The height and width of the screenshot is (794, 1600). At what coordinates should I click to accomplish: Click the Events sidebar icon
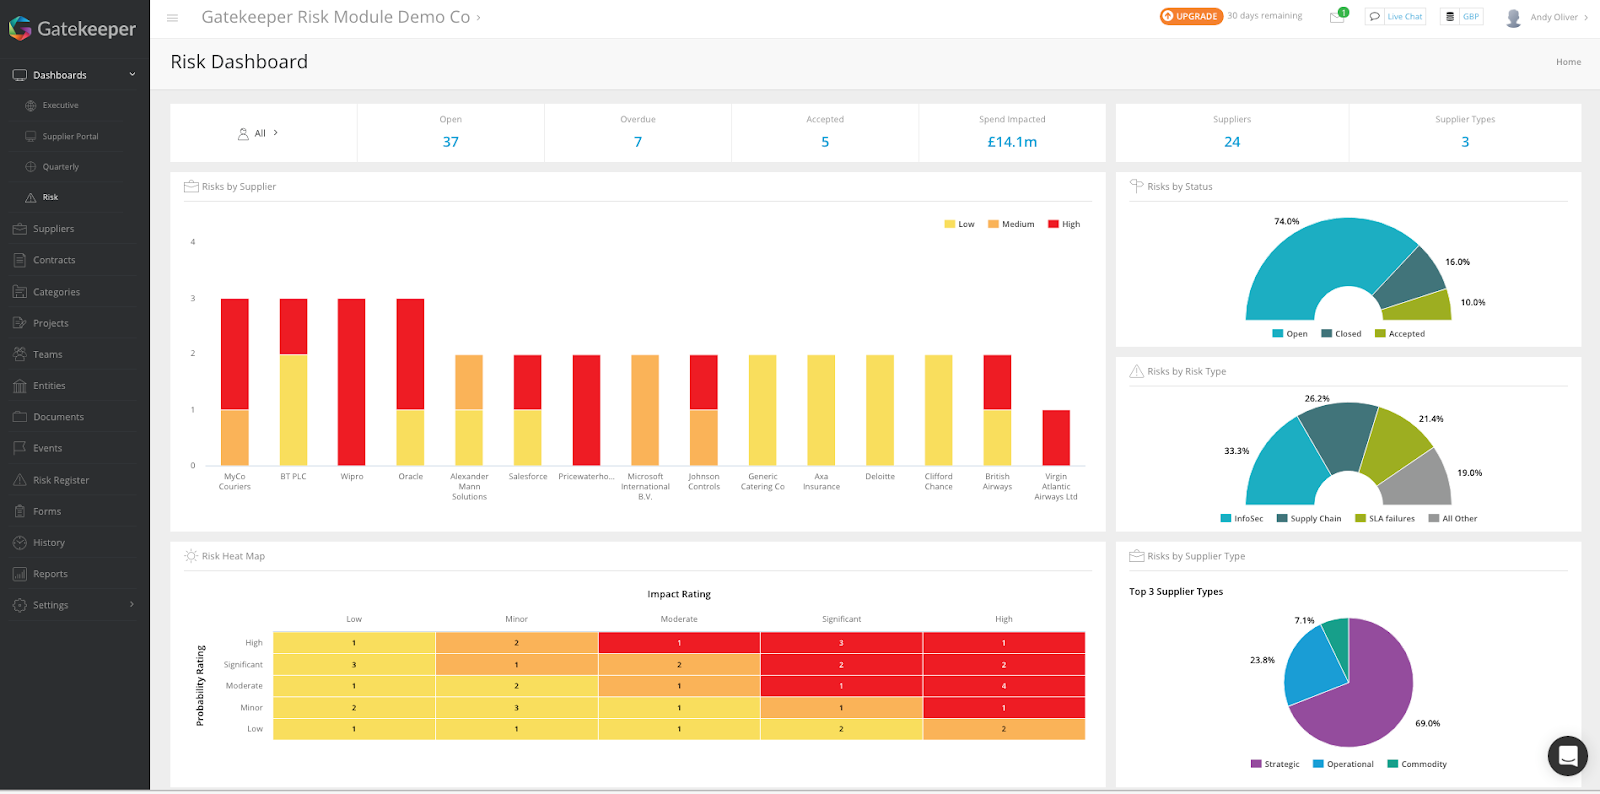click(x=19, y=448)
